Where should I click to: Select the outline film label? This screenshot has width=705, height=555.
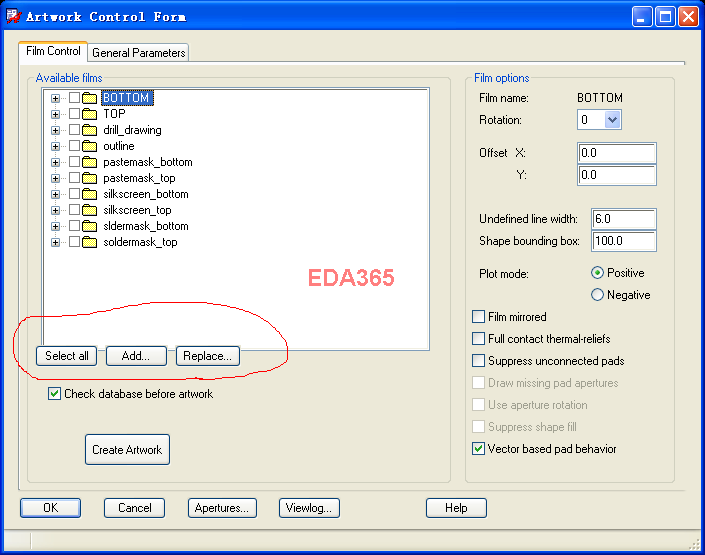[119, 146]
